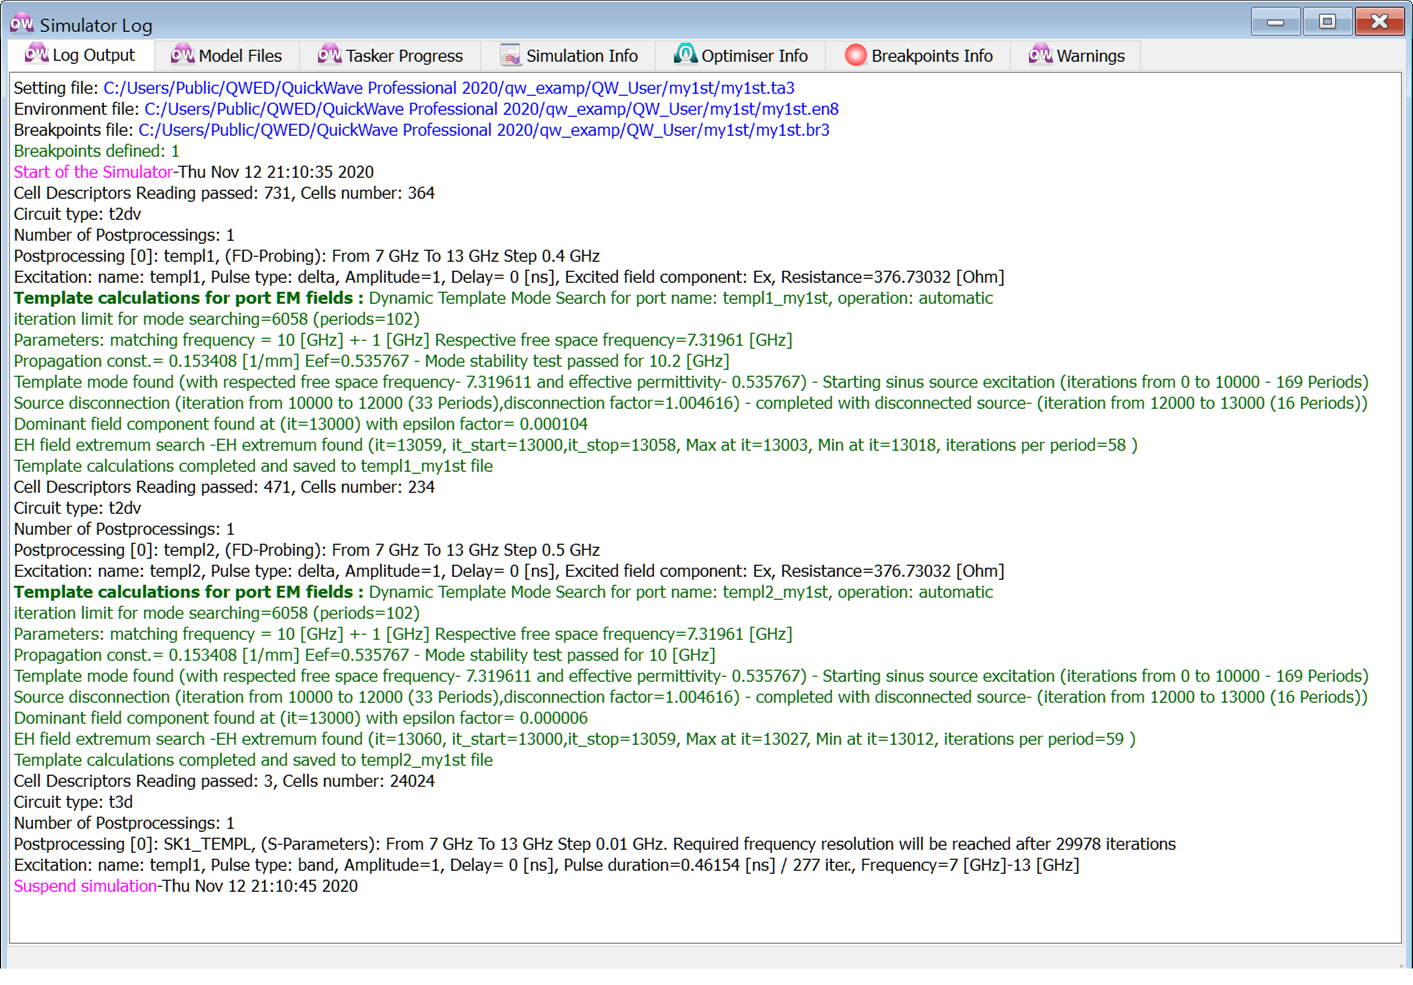Open the my1st.br3 breakpoints file link

click(484, 130)
